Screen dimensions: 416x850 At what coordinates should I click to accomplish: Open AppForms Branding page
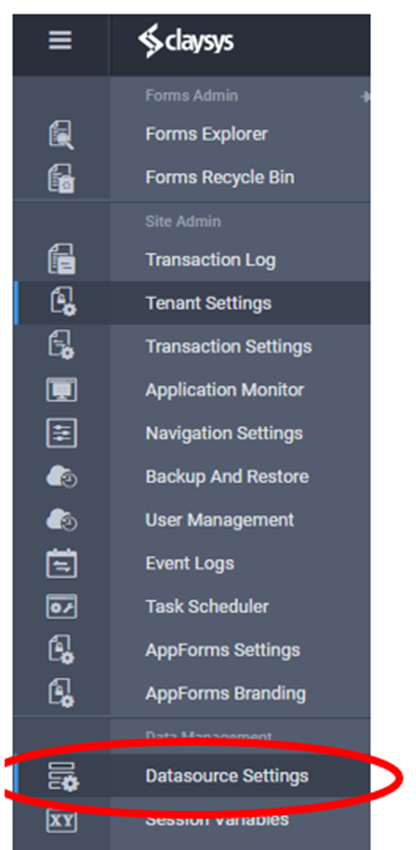click(x=226, y=693)
